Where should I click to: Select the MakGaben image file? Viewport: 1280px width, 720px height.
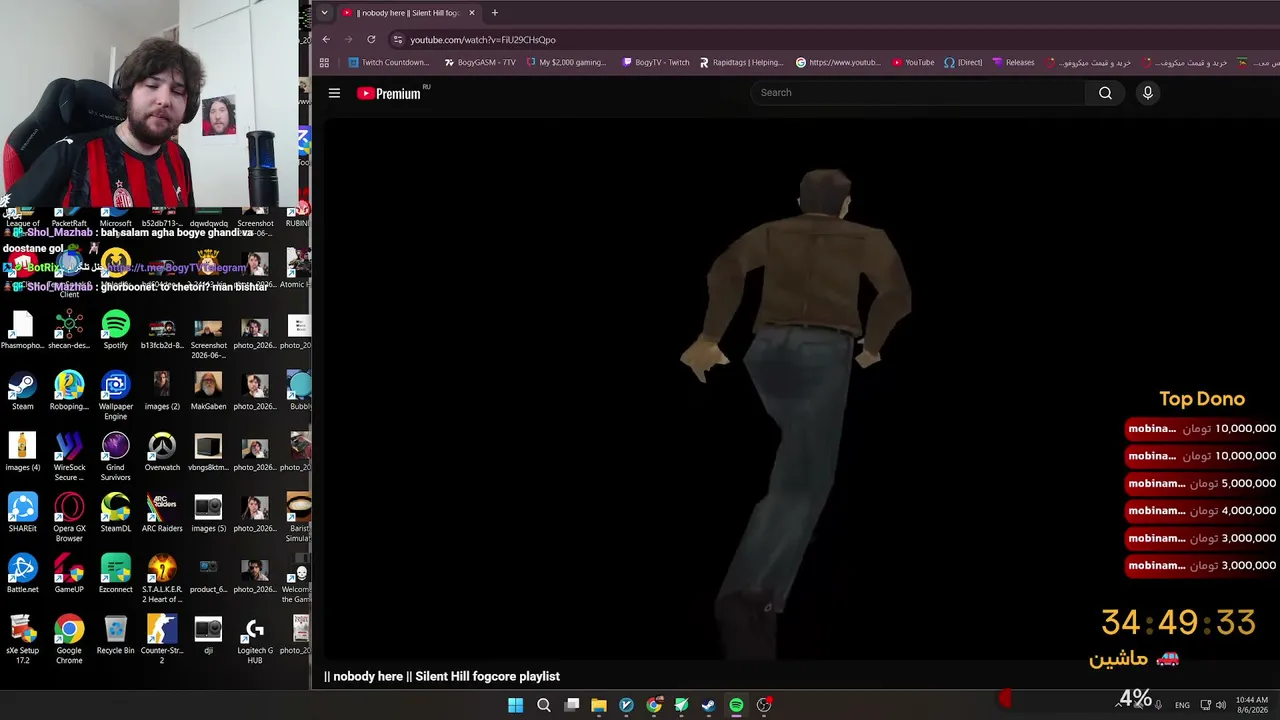(208, 392)
